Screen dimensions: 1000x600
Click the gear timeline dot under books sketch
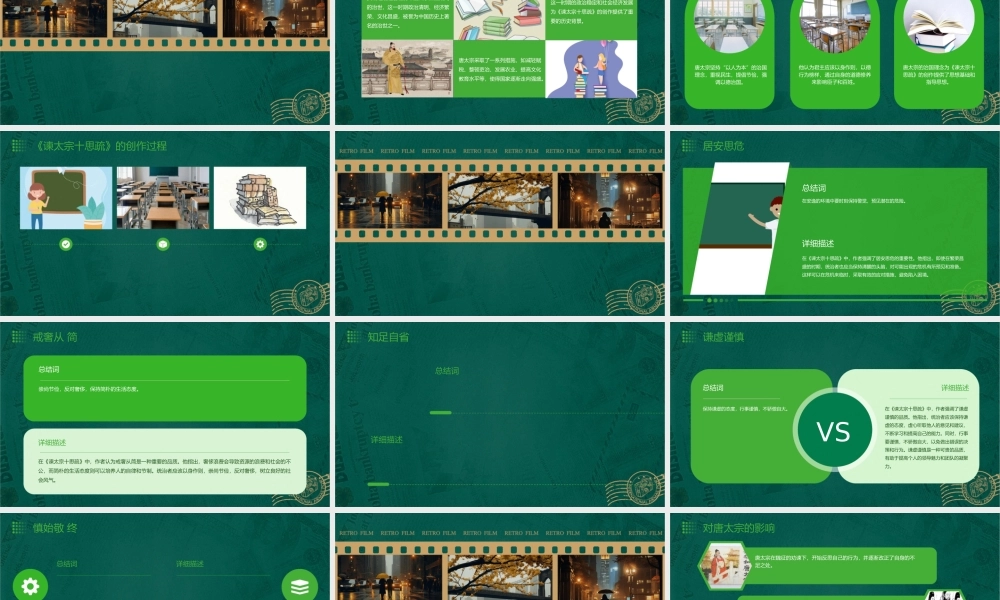(260, 244)
